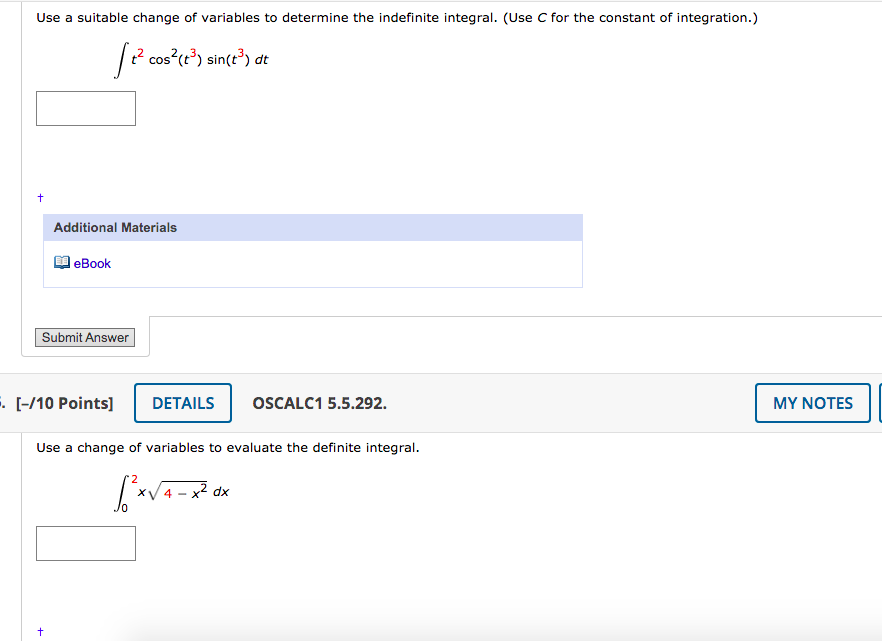Click the partially visible button beside MY NOTES

878,403
